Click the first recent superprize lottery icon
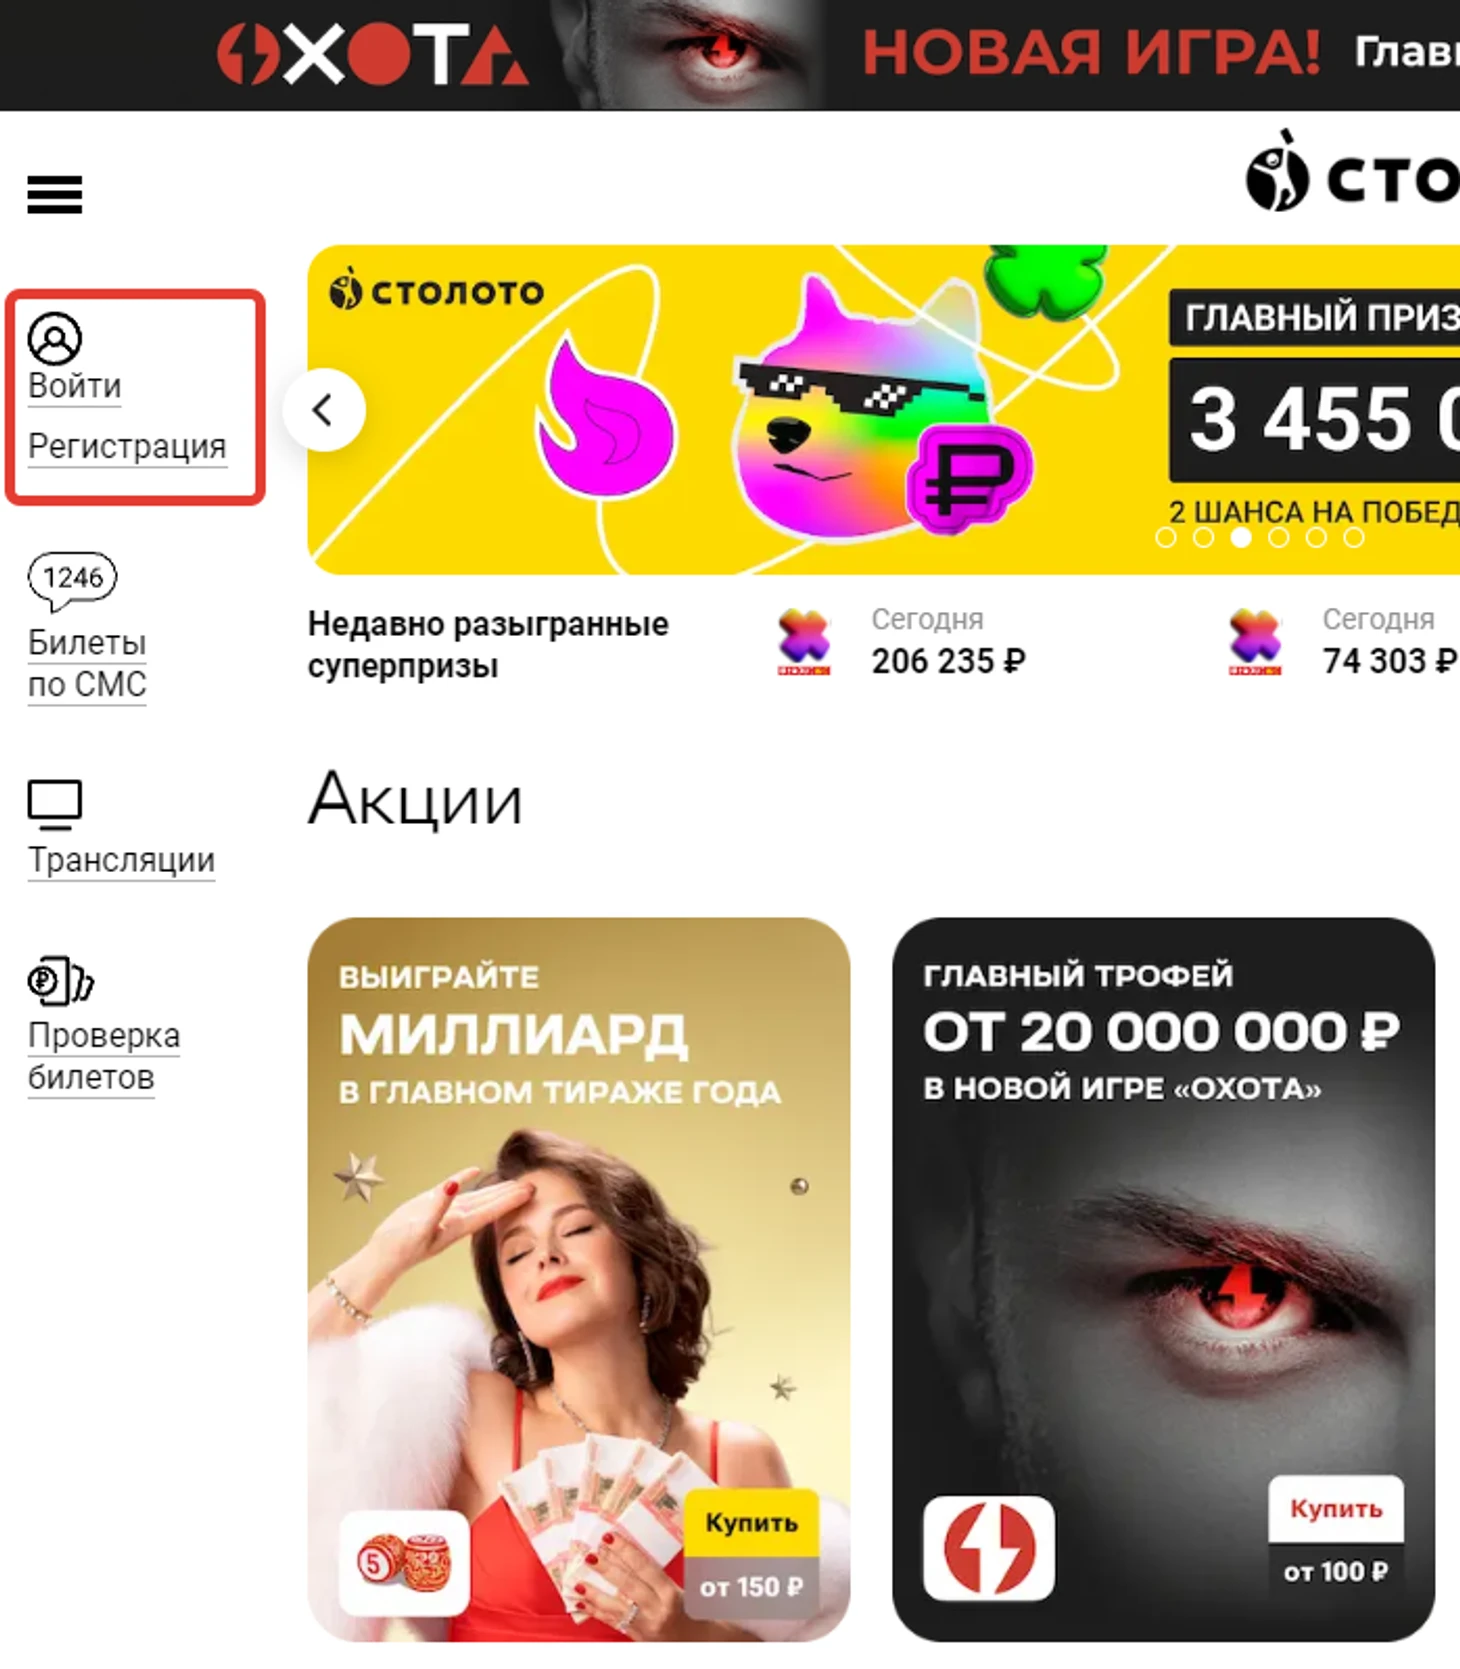 805,642
